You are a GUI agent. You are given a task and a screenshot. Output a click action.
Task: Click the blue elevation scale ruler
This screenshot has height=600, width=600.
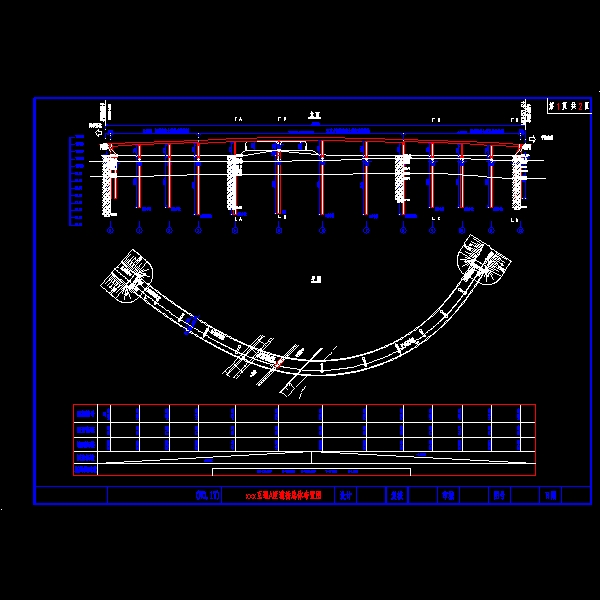[76, 181]
